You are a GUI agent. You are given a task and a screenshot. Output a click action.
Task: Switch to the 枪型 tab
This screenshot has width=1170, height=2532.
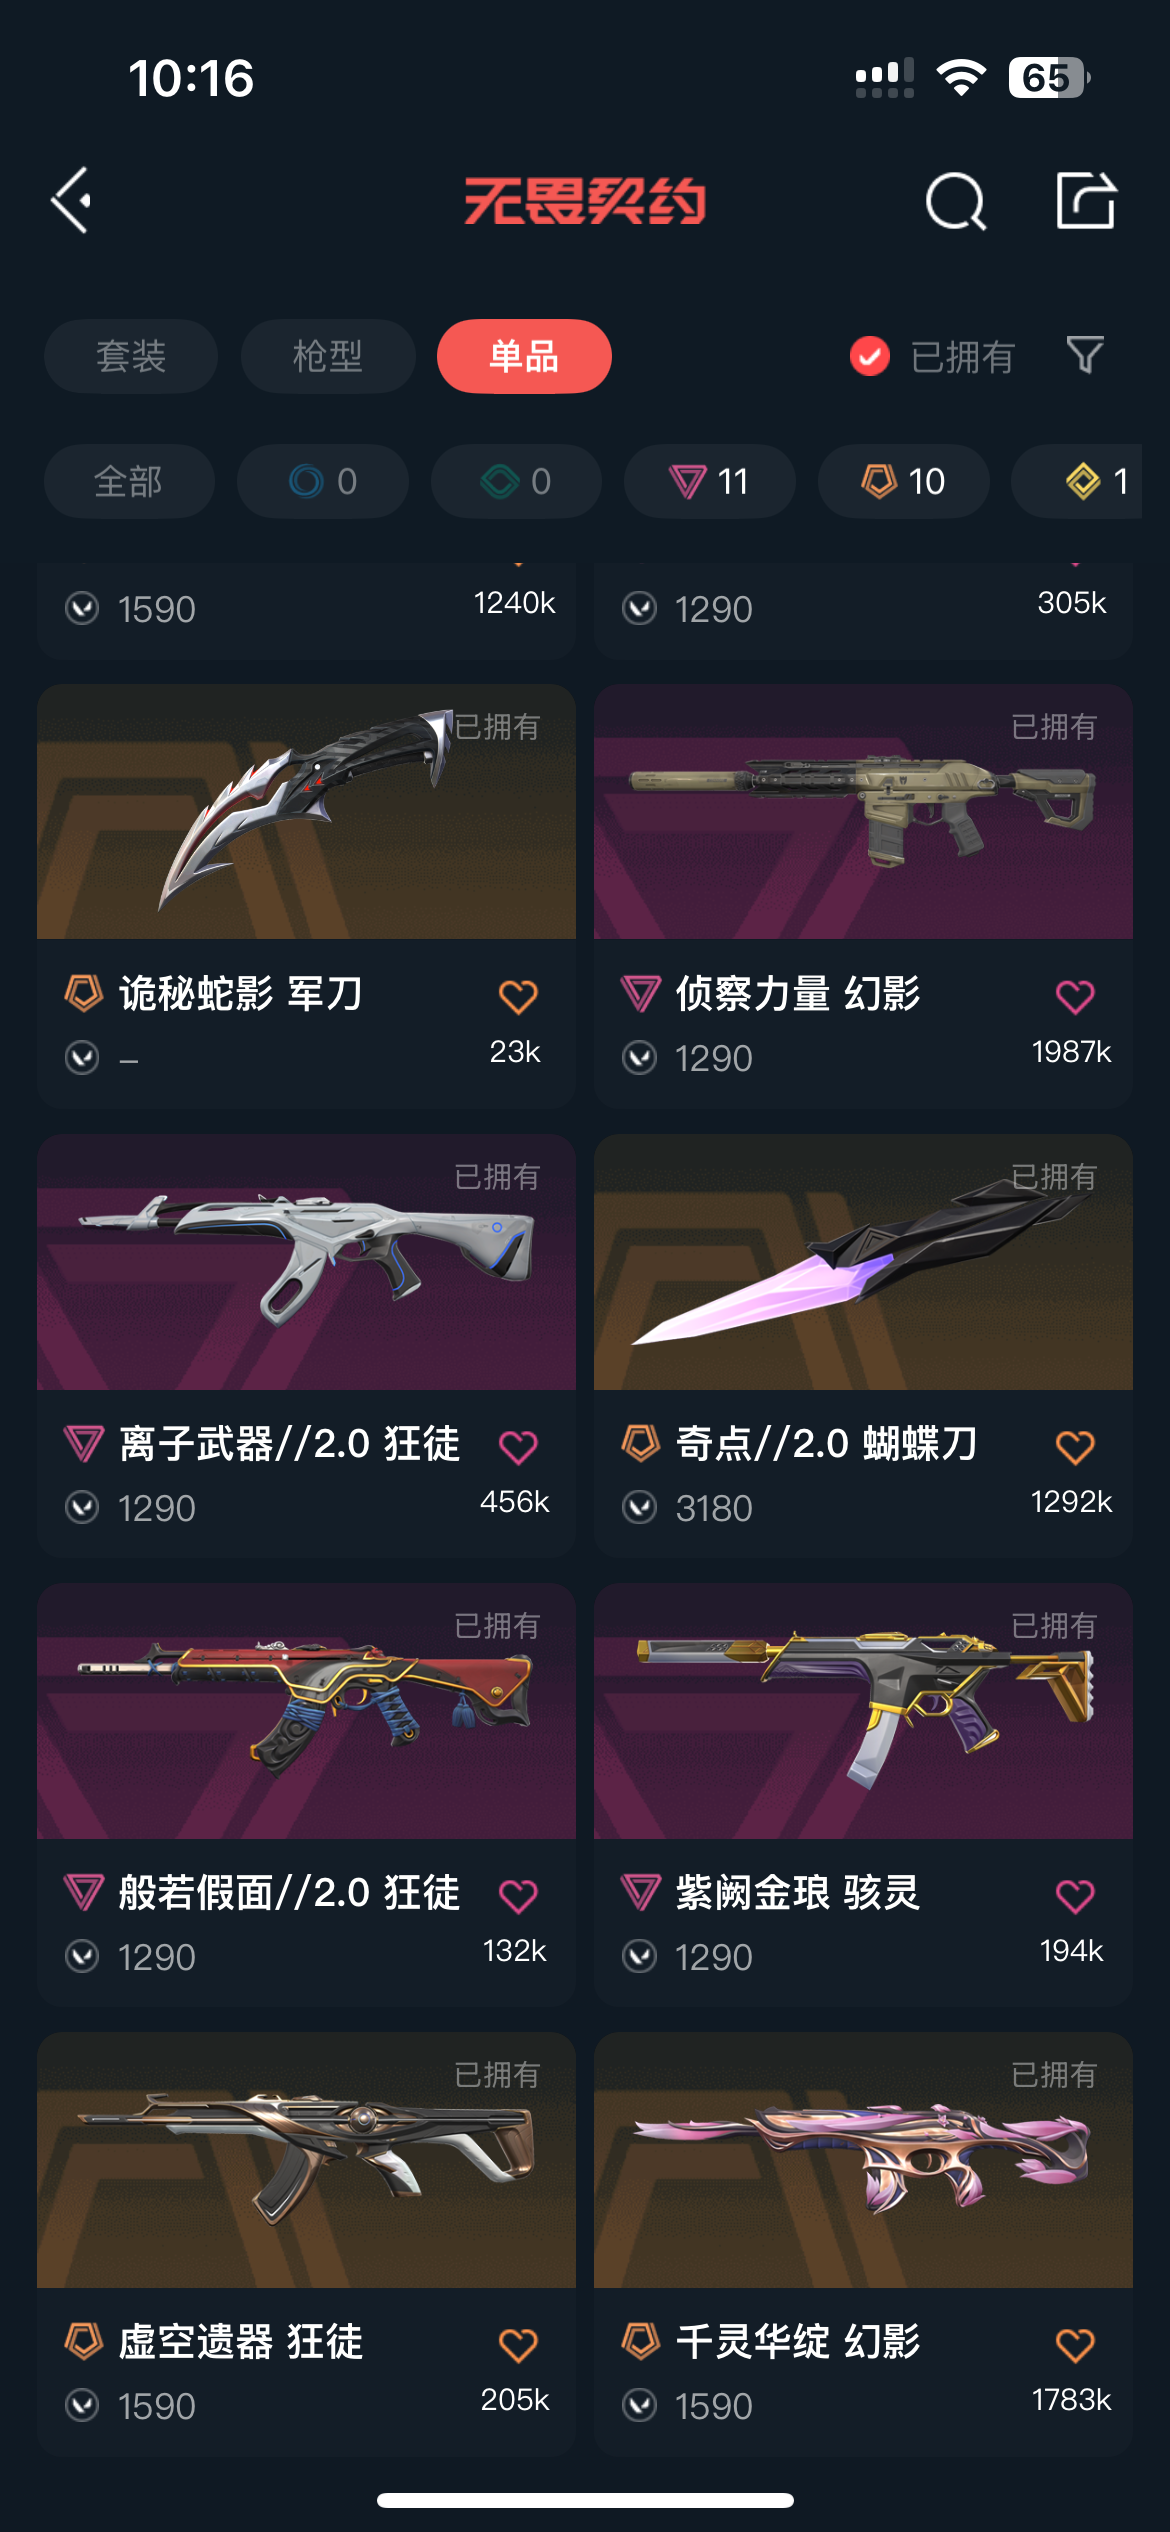[x=328, y=356]
